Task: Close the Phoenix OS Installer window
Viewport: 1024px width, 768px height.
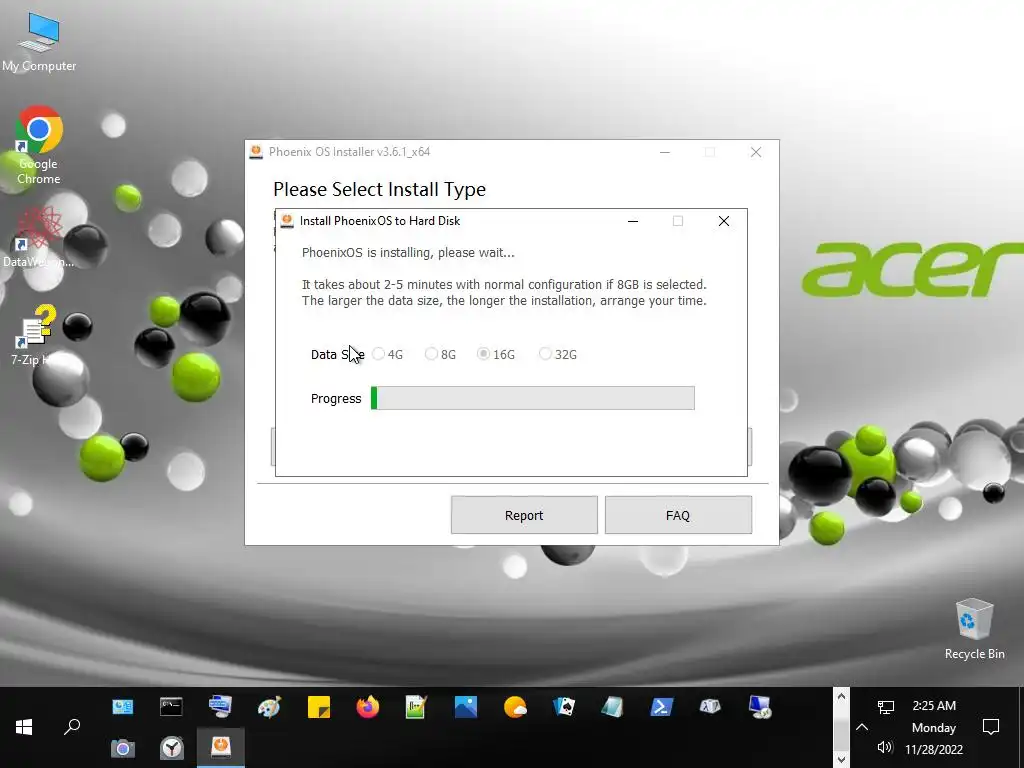Action: [756, 152]
